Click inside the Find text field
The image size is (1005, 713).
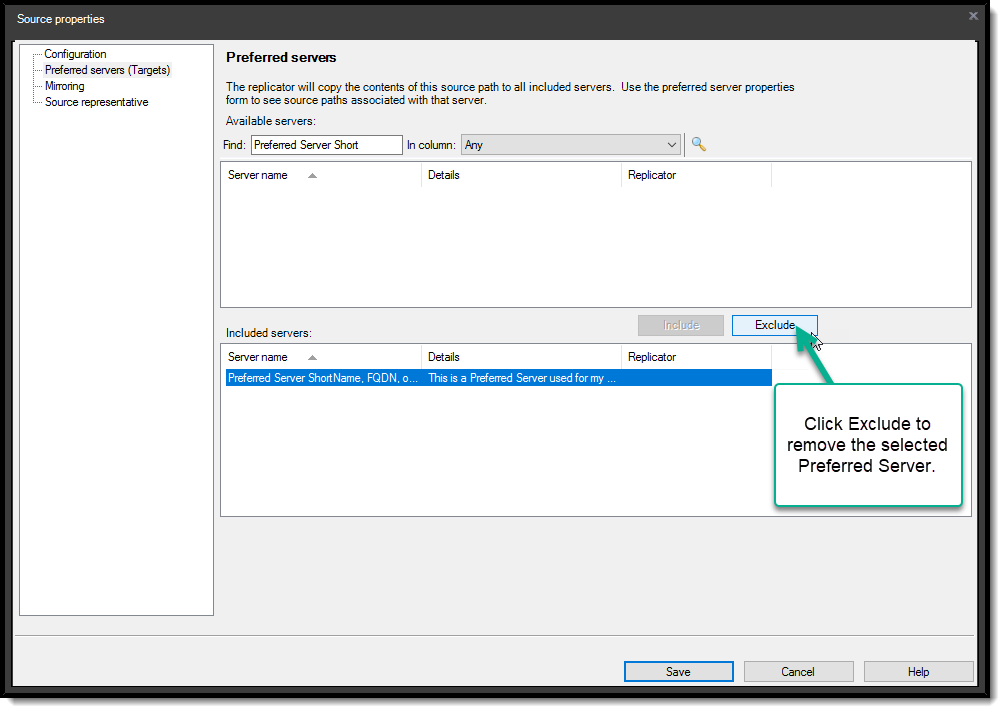coord(325,144)
